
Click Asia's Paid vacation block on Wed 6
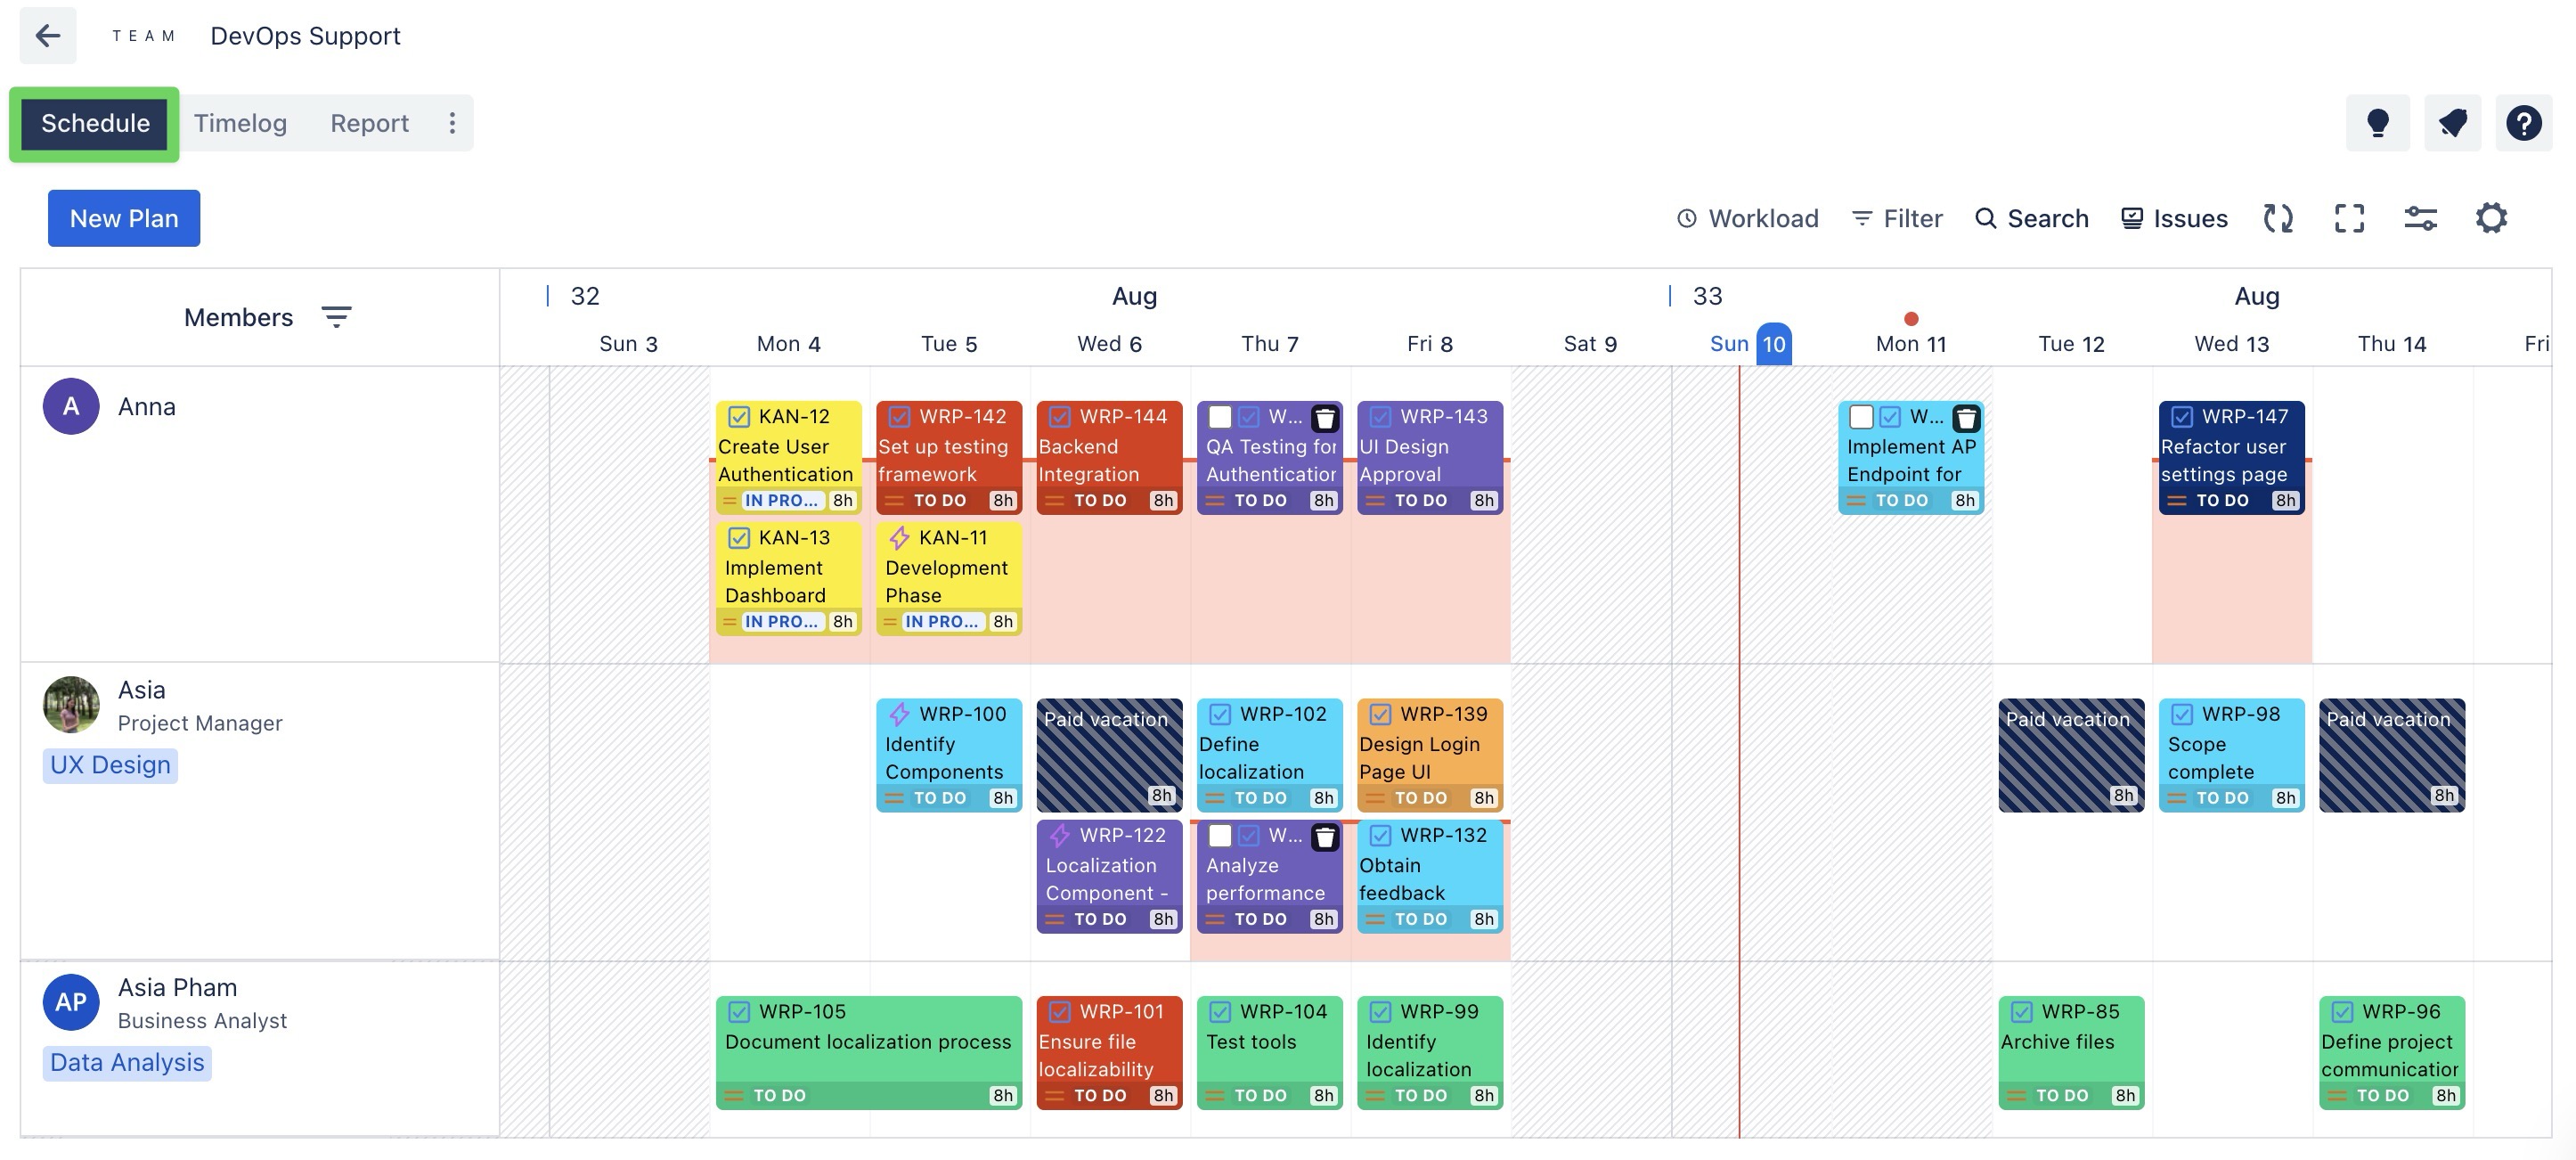click(1108, 756)
